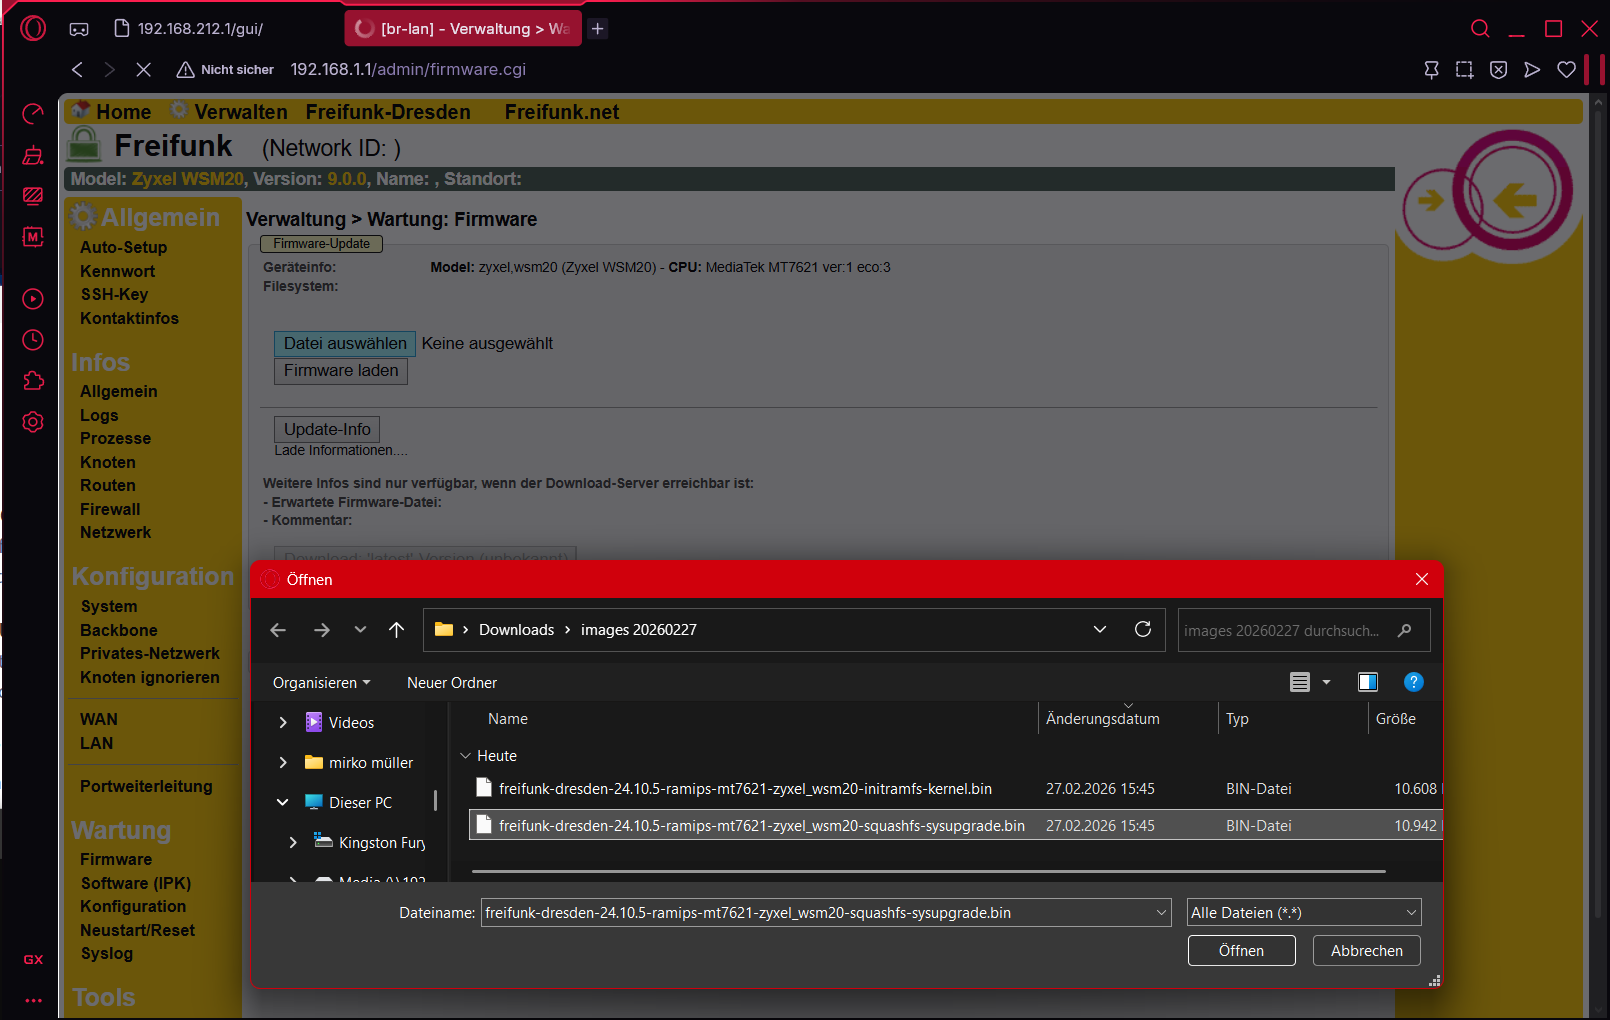This screenshot has width=1610, height=1020.
Task: Go up one folder level in dialog
Action: coord(396,630)
